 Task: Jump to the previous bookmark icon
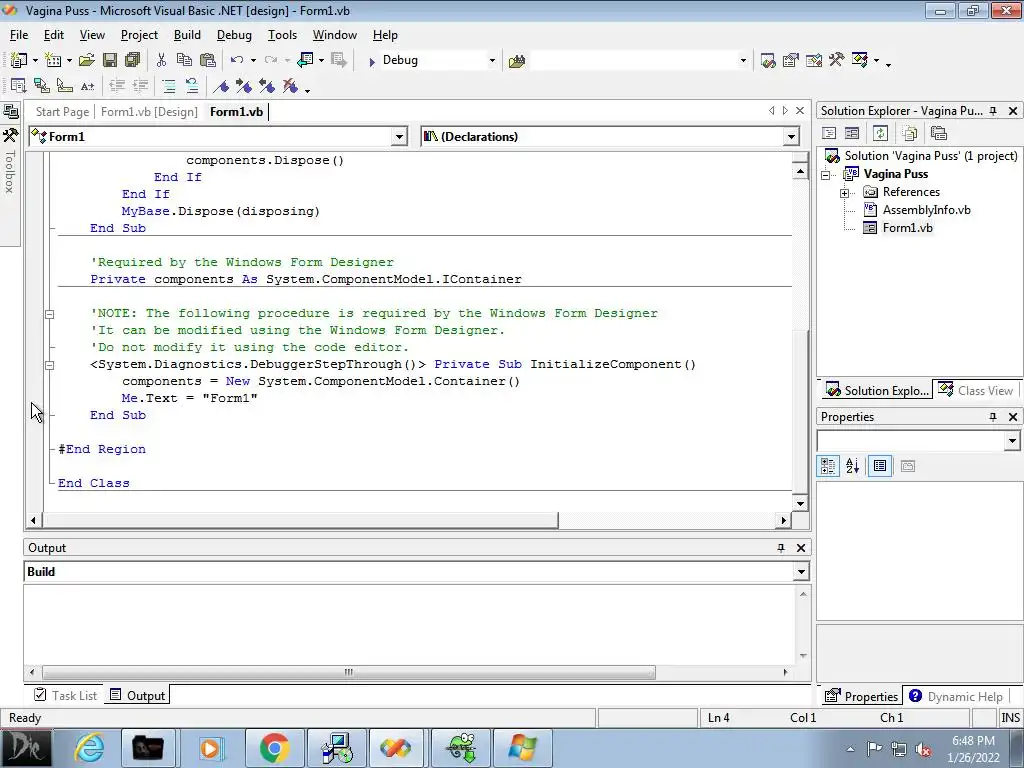pos(266,86)
